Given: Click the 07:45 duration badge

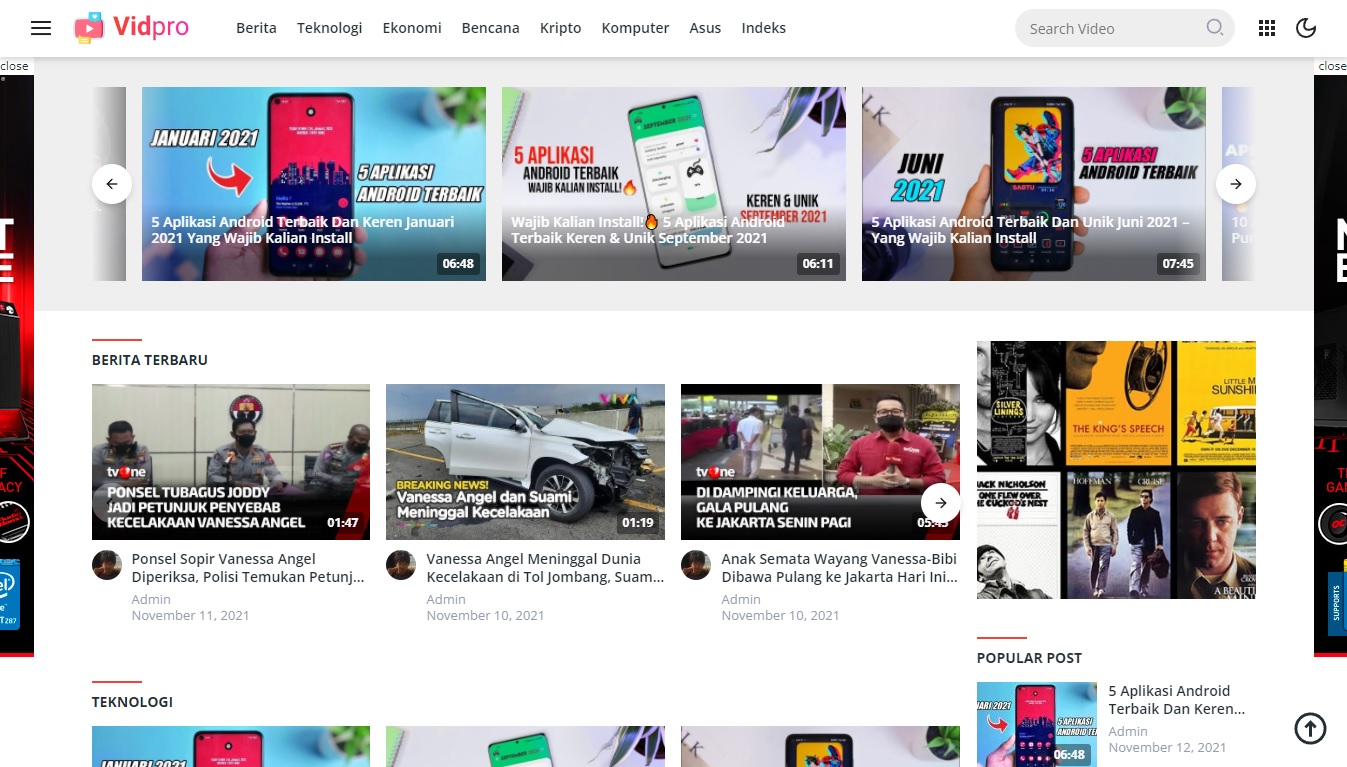Looking at the screenshot, I should [1178, 264].
